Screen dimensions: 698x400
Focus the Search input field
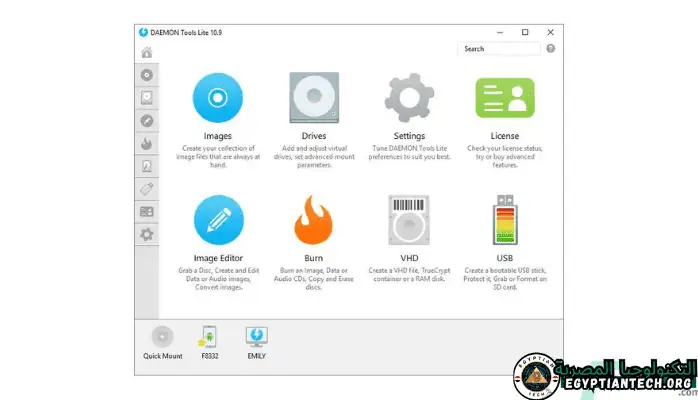point(498,48)
